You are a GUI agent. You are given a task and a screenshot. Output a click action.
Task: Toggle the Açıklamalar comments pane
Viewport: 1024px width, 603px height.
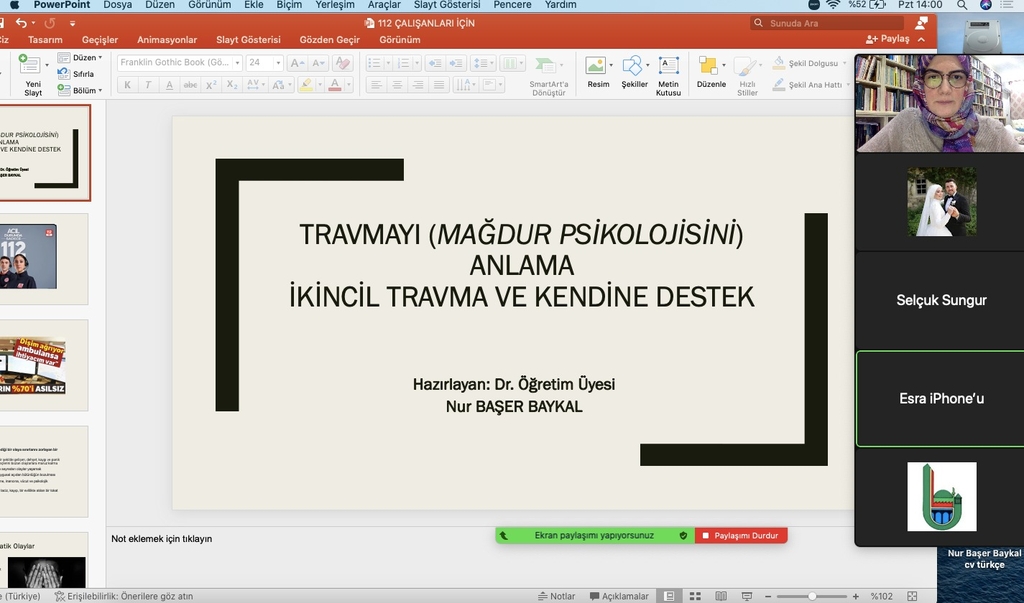pyautogui.click(x=618, y=596)
